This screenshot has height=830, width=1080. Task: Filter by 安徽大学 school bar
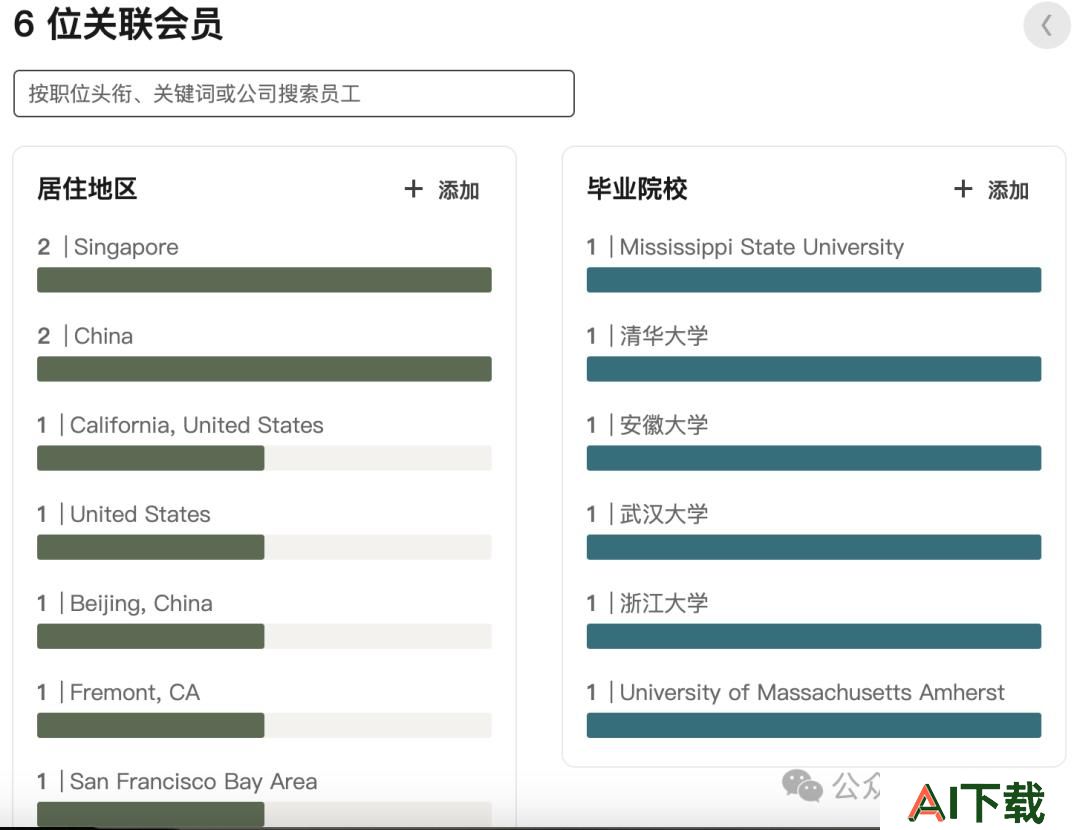click(814, 458)
